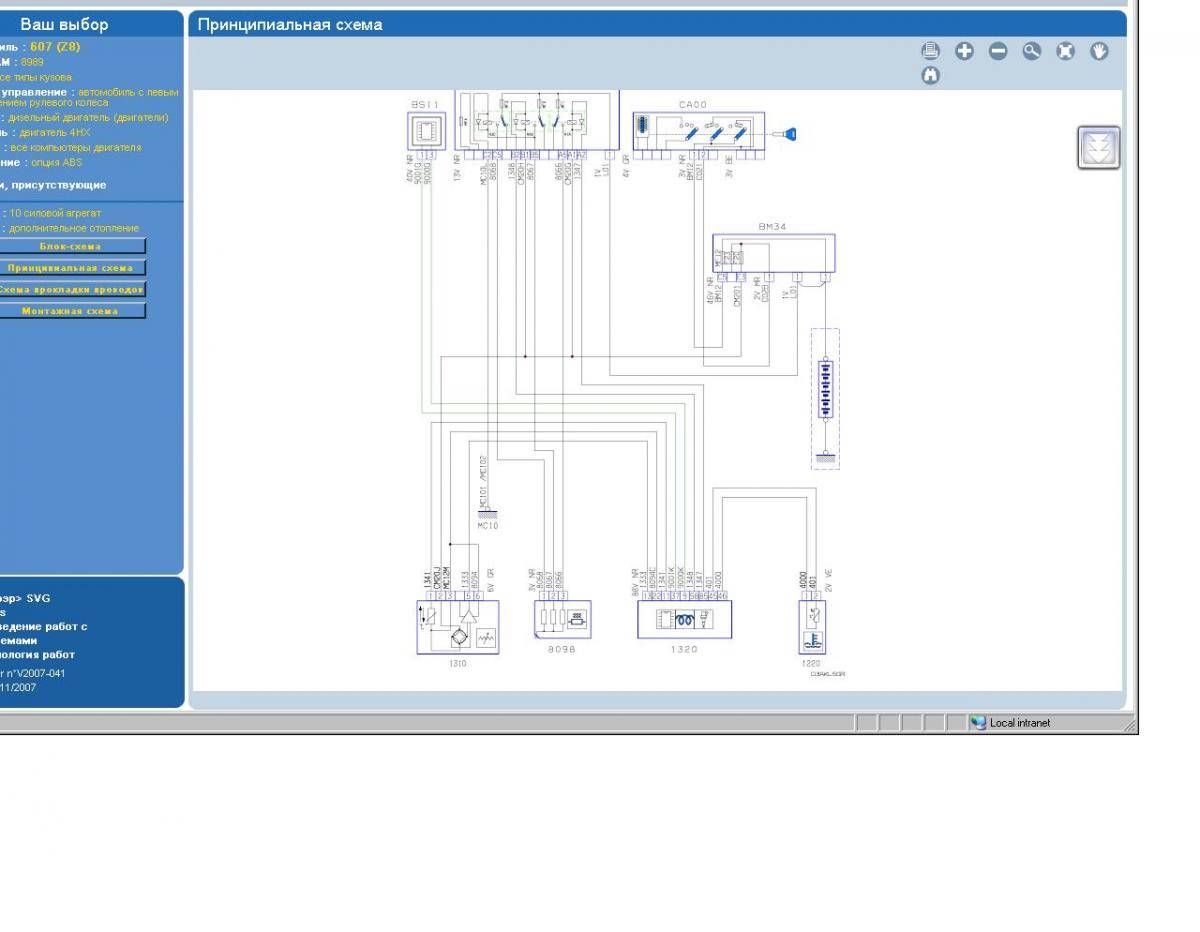Select Принципиальная схема button
Viewport: 1200px width, 932px height.
[x=70, y=268]
